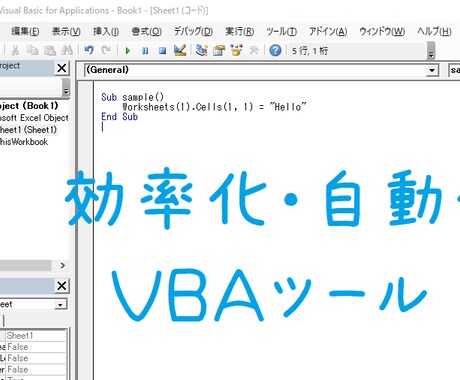Open the デバッグ(D) menu
The width and height of the screenshot is (460, 380).
pyautogui.click(x=193, y=32)
